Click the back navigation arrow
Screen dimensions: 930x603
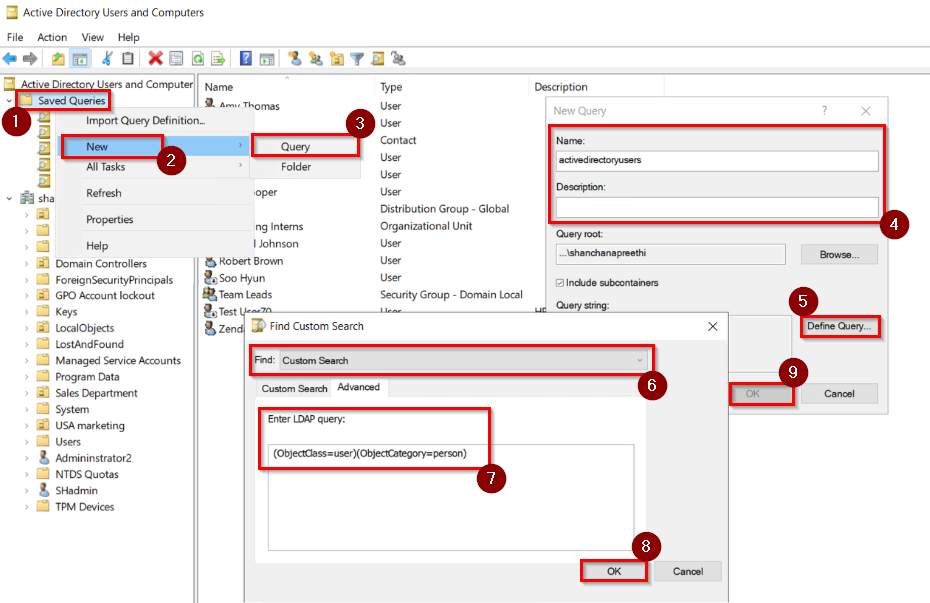(x=8, y=58)
